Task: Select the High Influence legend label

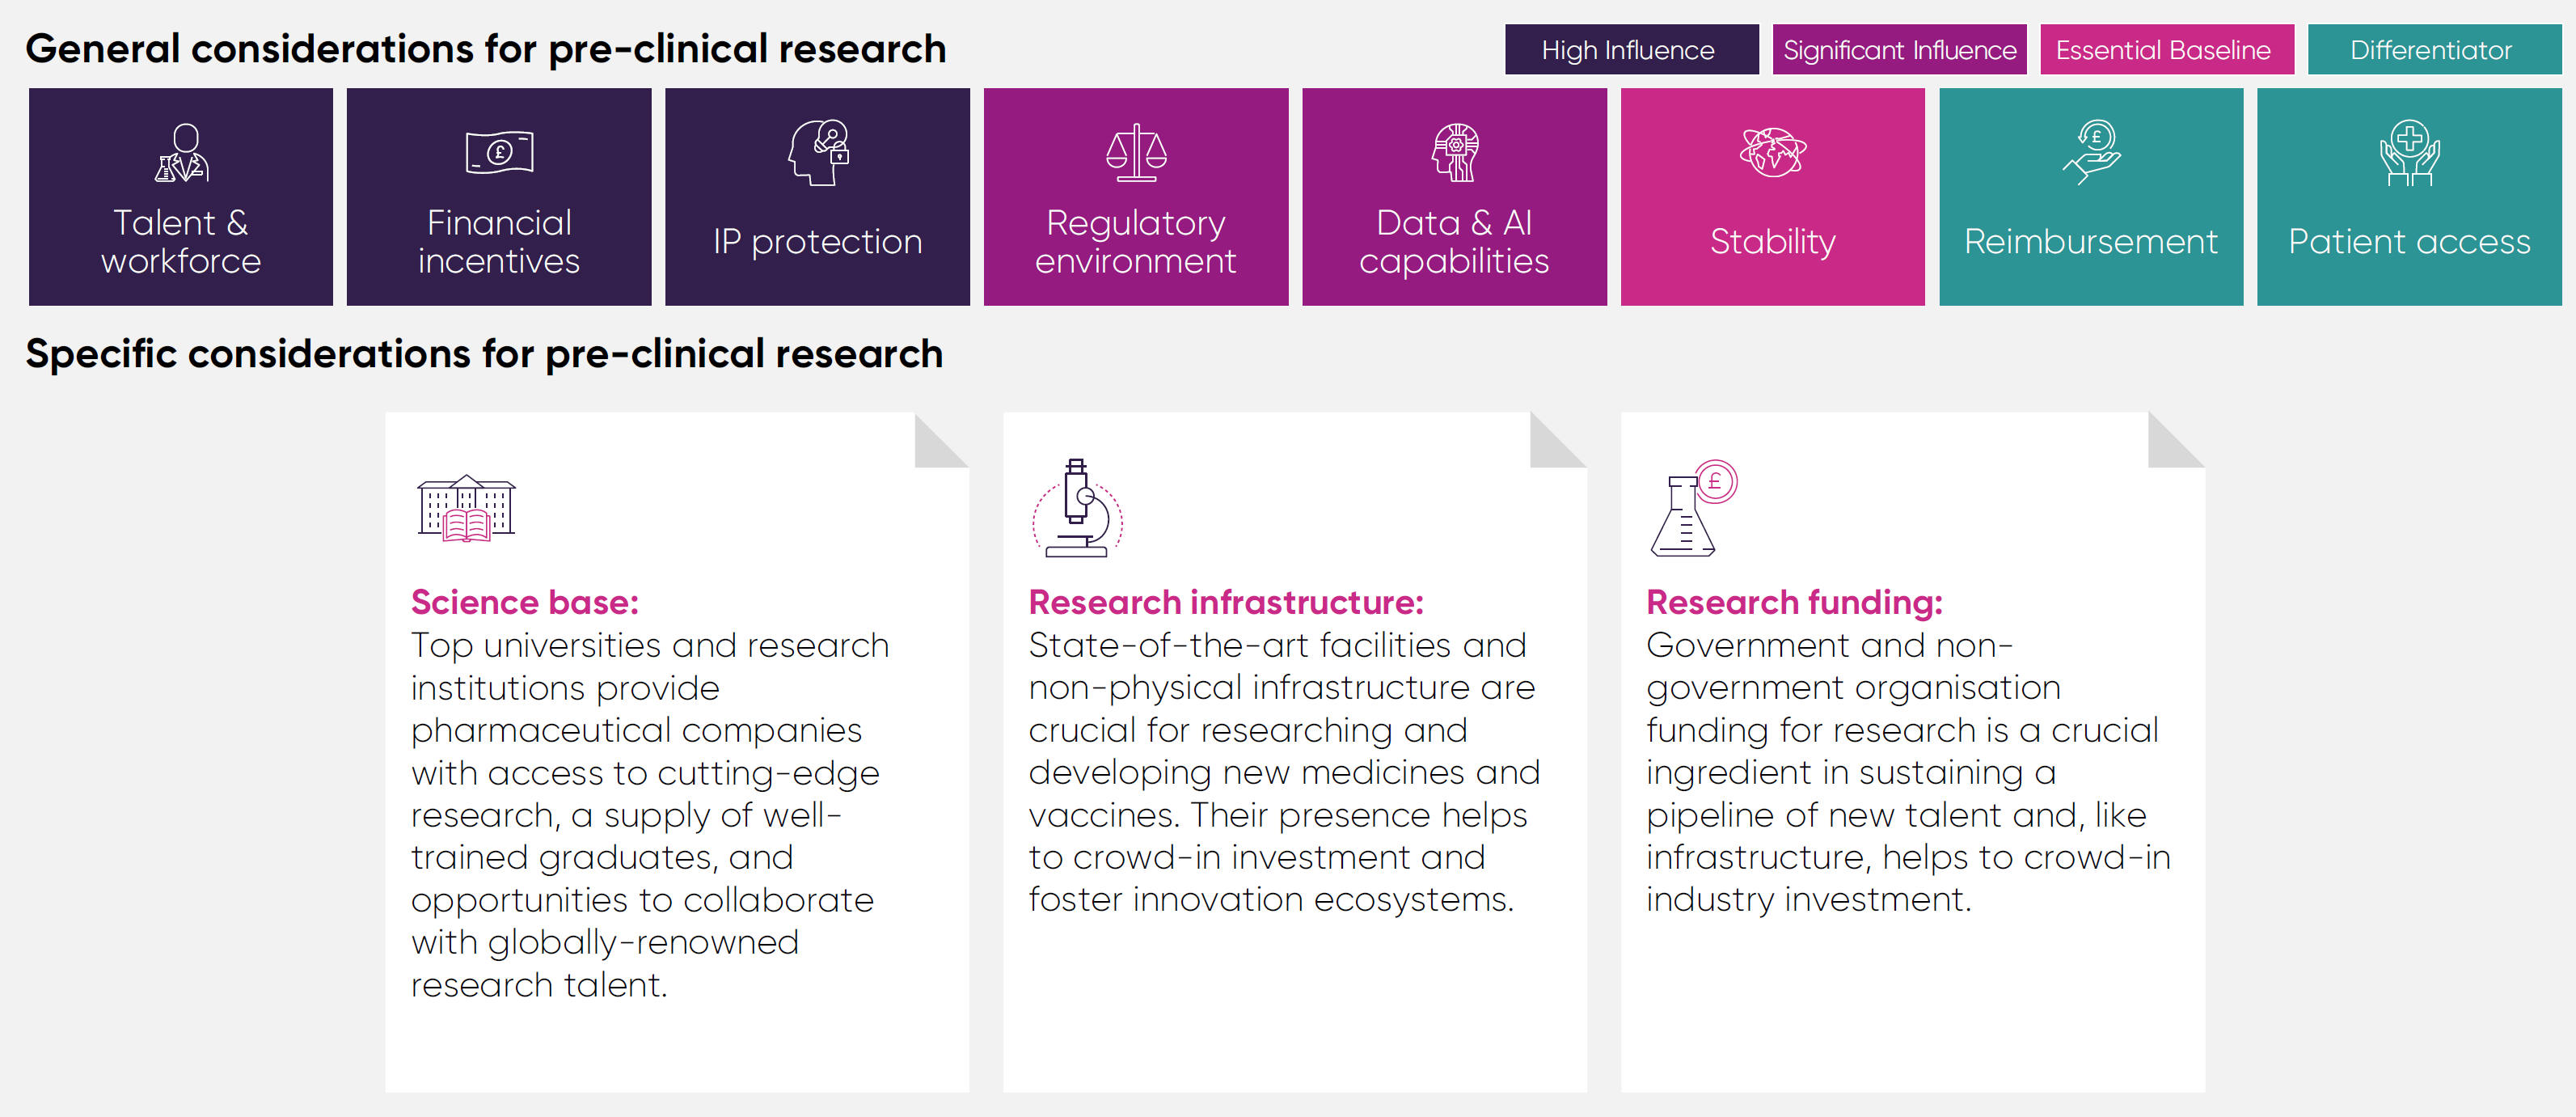Action: point(1630,50)
